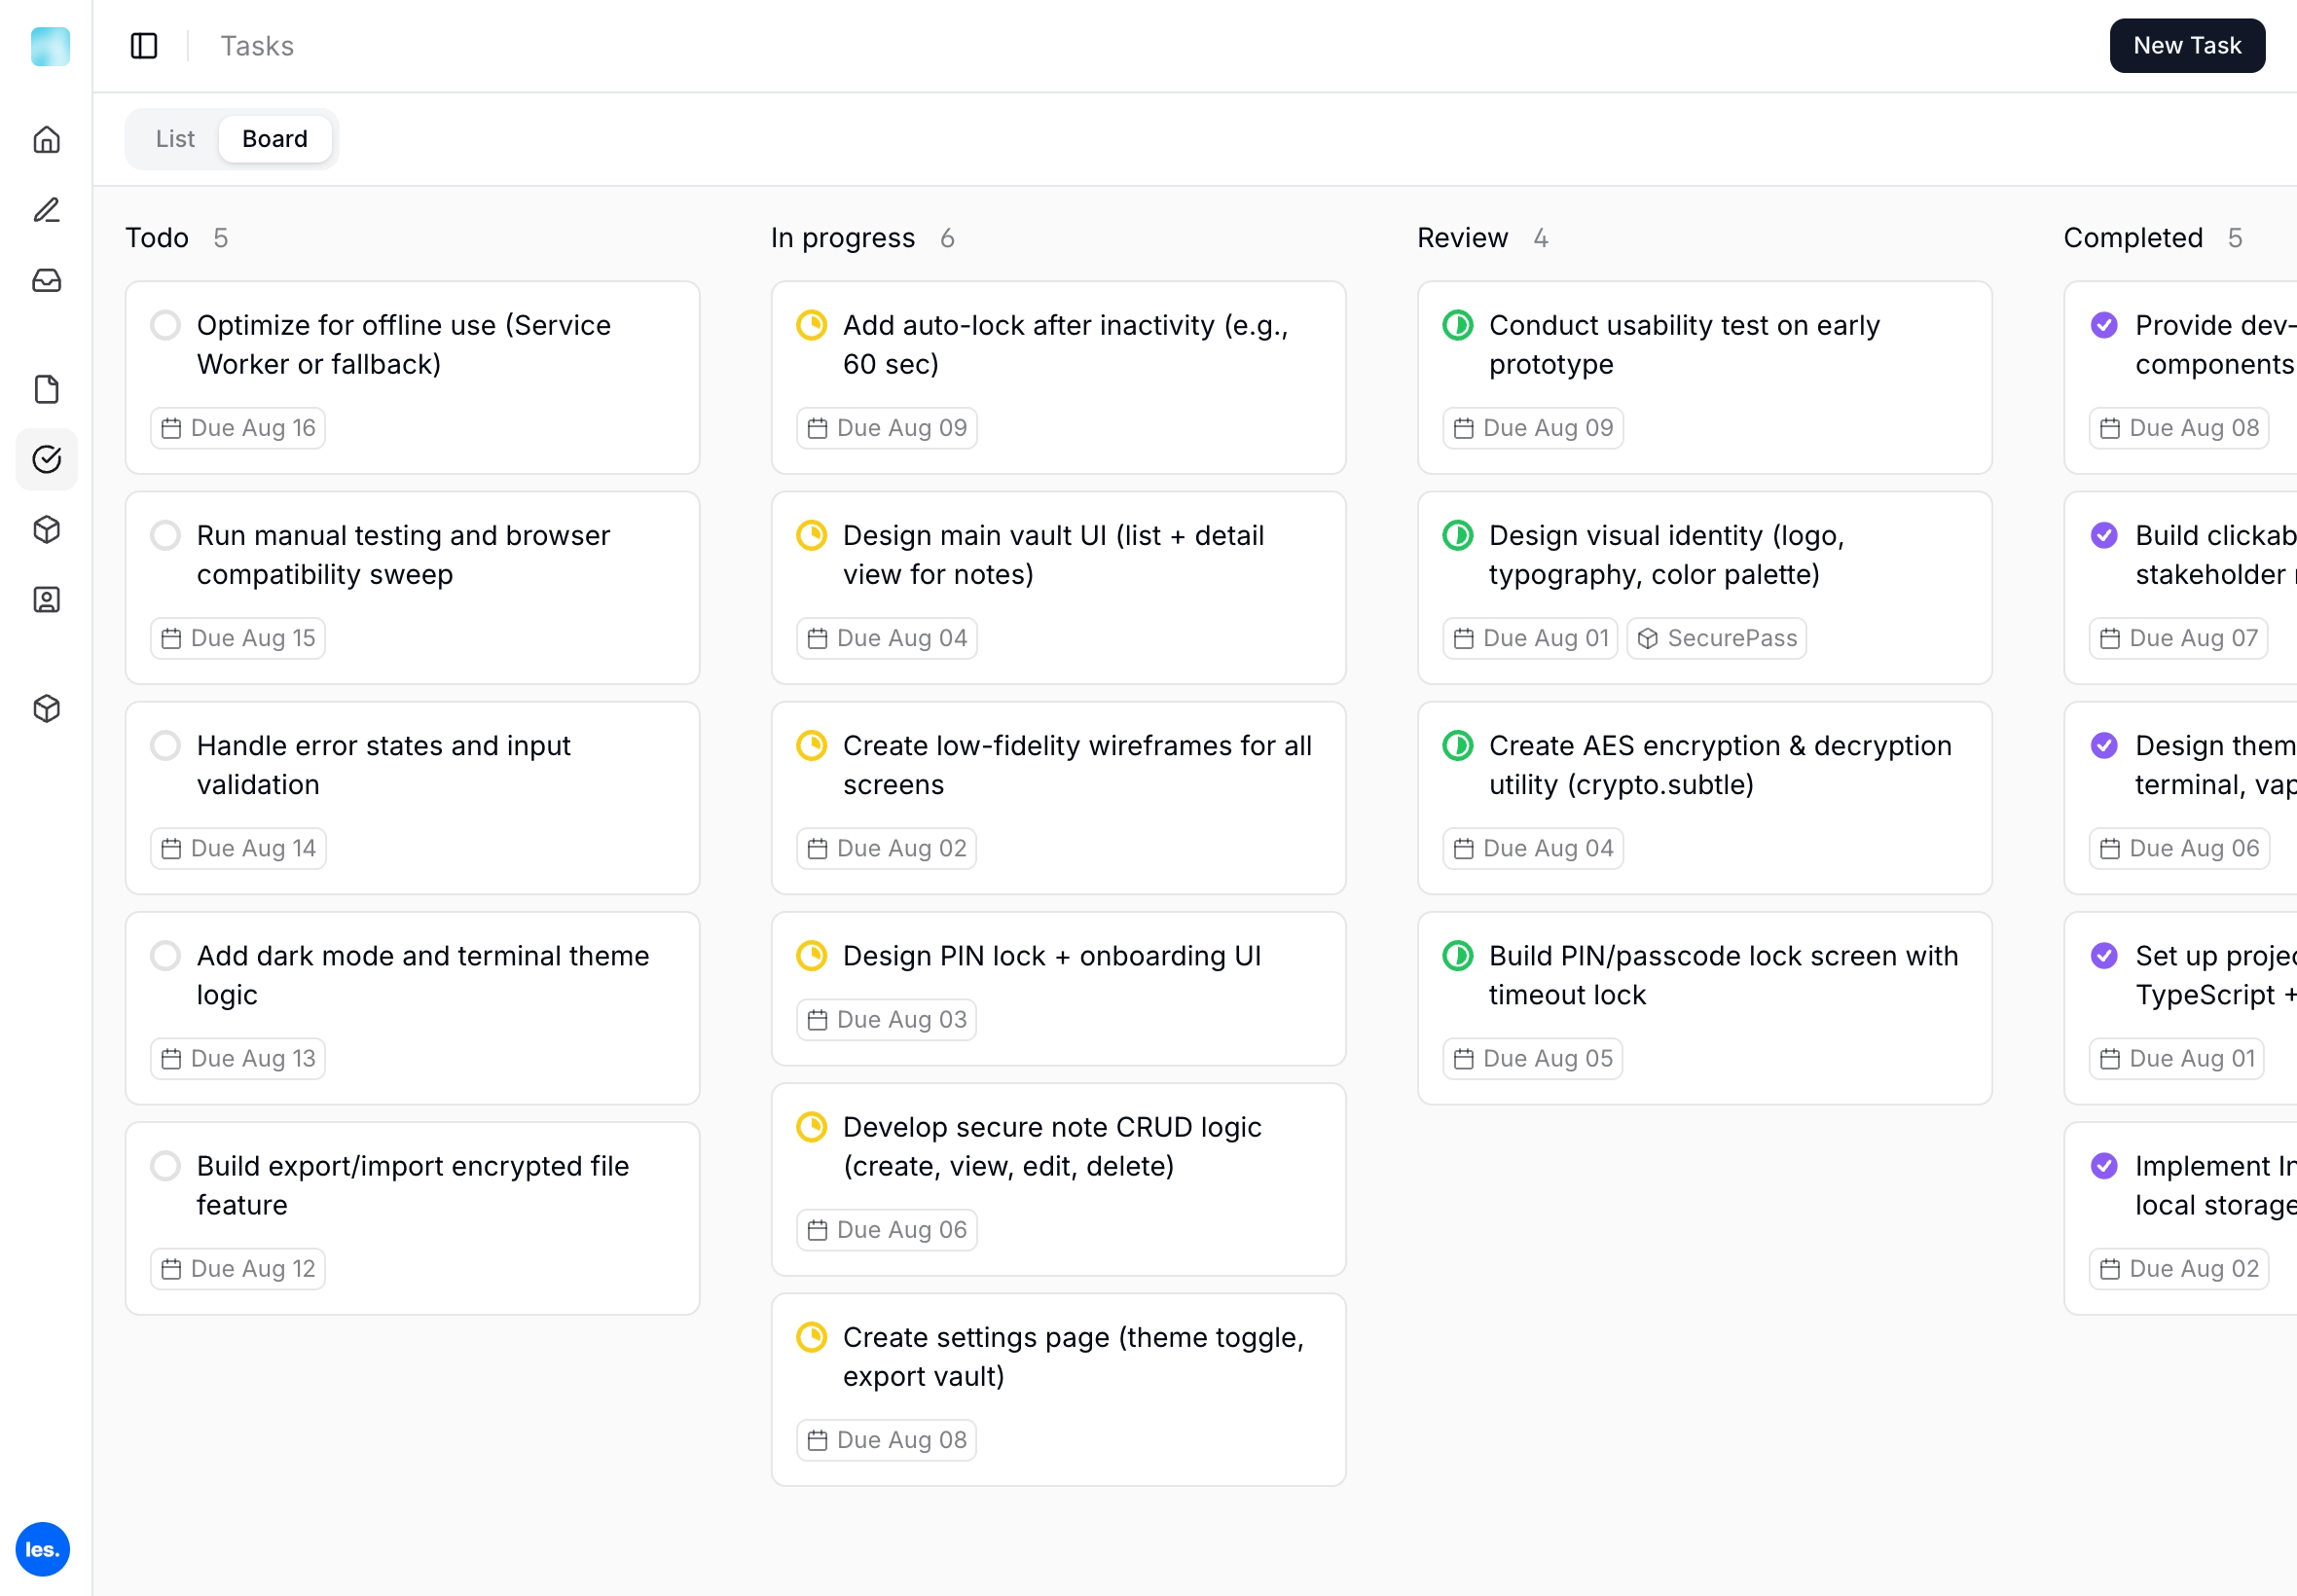Open Due Aug 05 chip in Review column
2297x1596 pixels.
pos(1532,1058)
